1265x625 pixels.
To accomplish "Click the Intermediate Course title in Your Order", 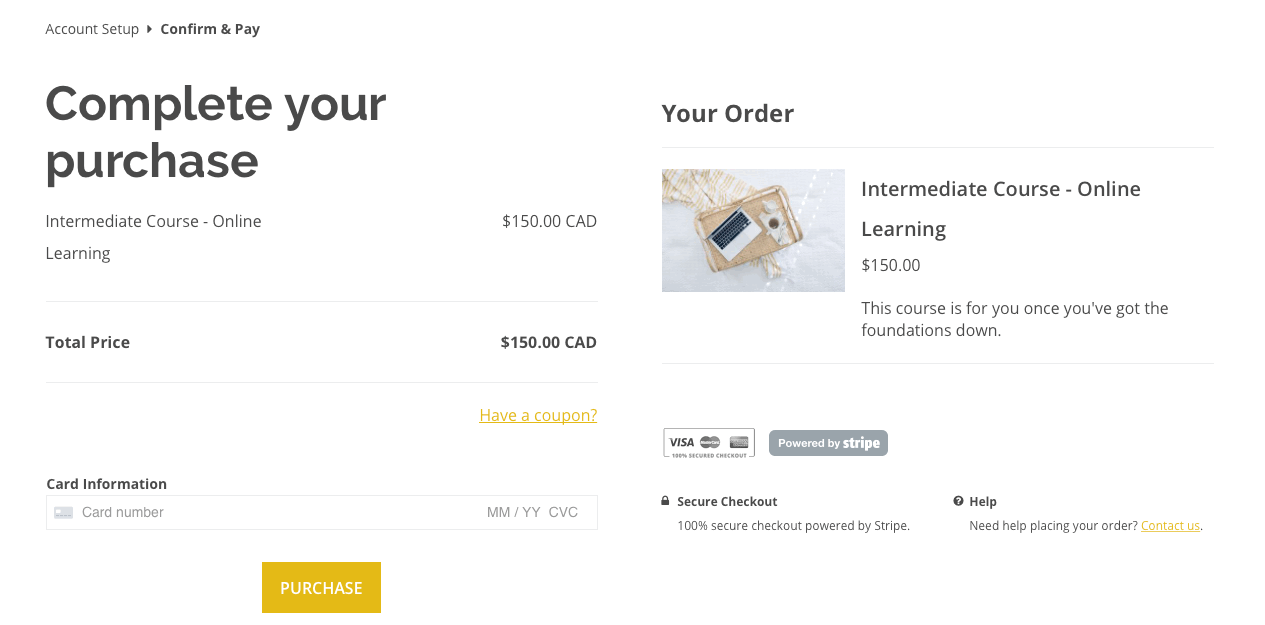I will click(1001, 208).
